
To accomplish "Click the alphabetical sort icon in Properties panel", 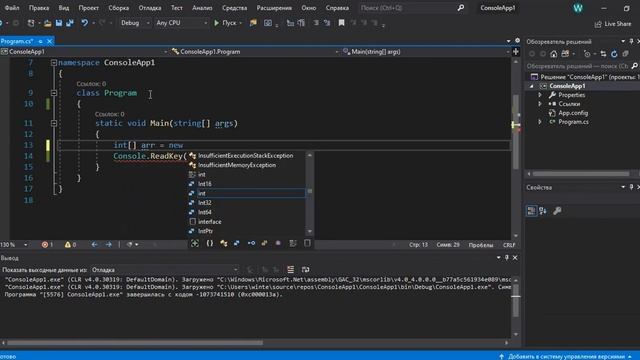I will click(543, 211).
